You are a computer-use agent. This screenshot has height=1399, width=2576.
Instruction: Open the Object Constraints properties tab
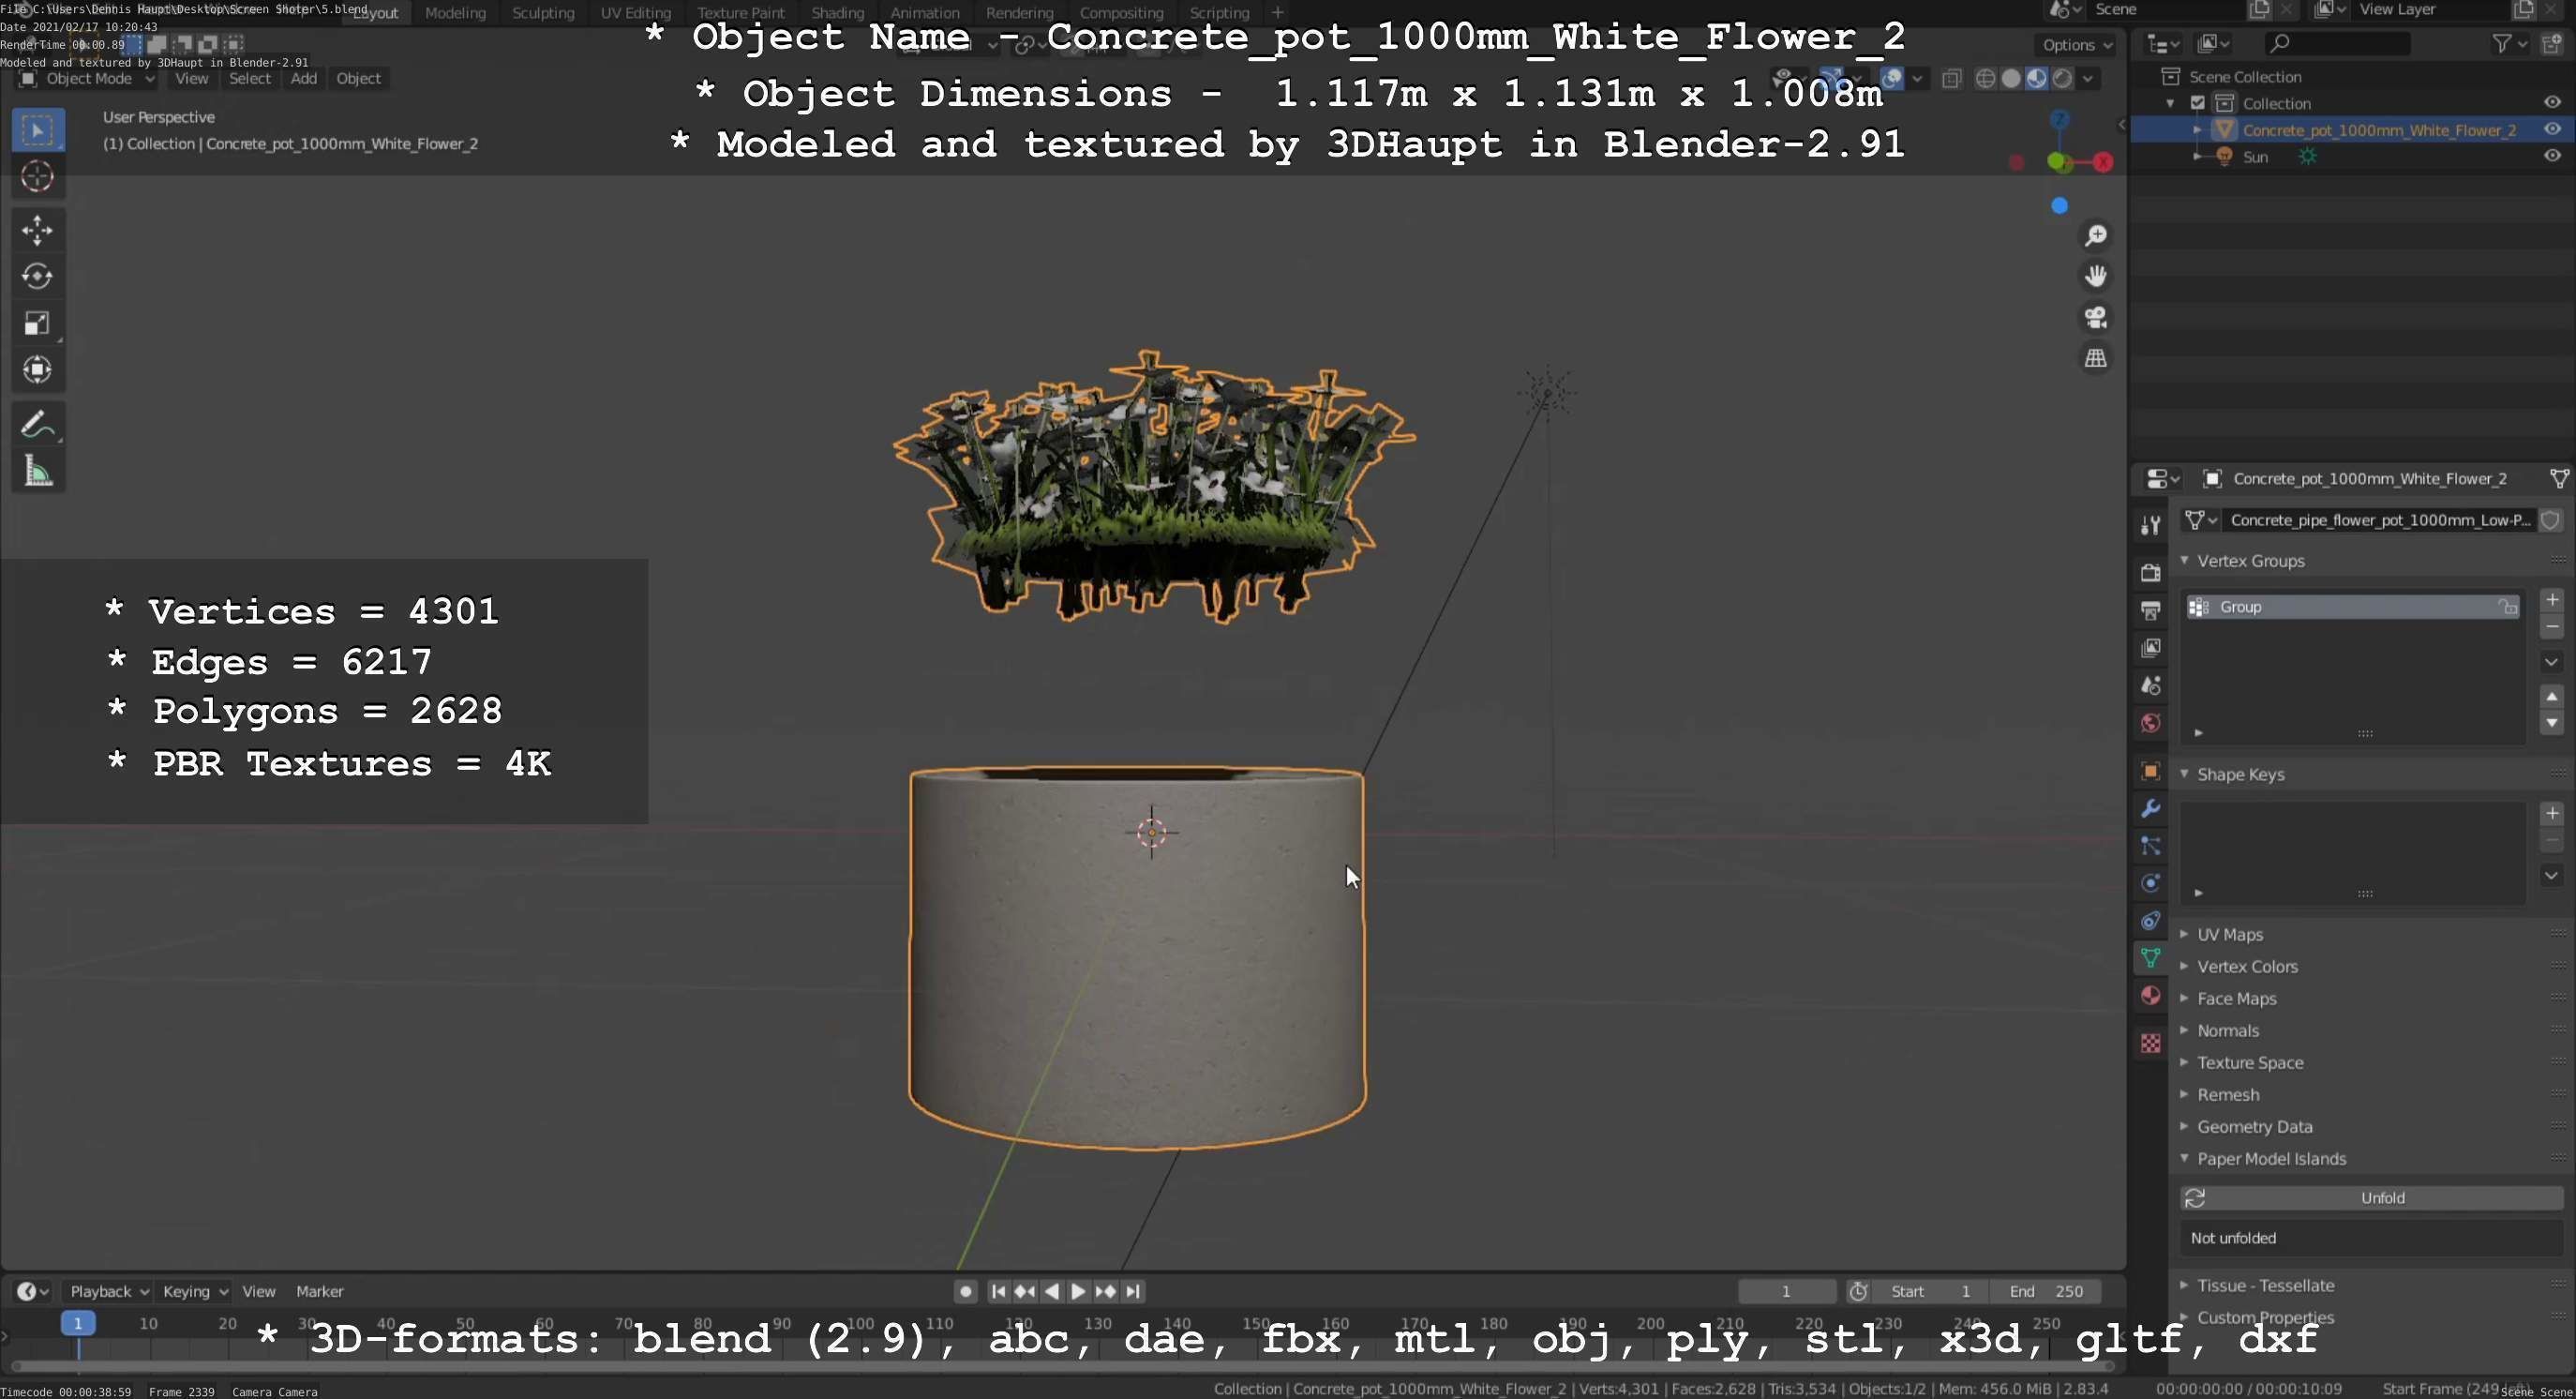coord(2150,921)
